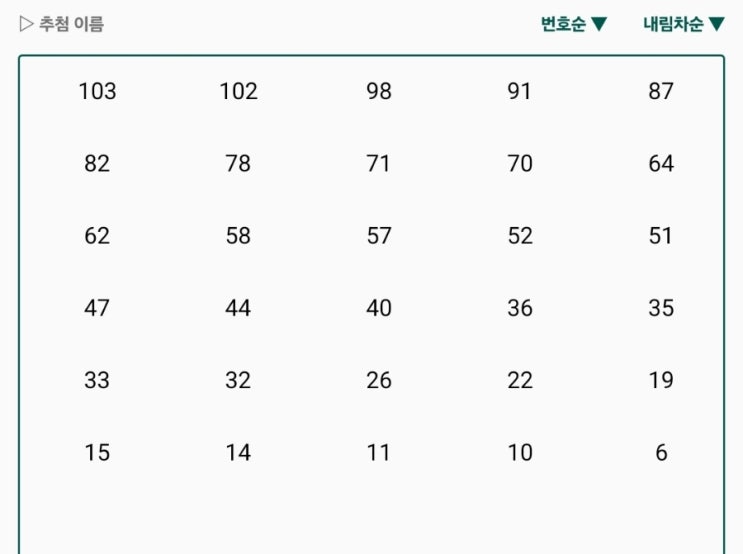The image size is (743, 554).
Task: Select number 14 in the last row
Action: pyautogui.click(x=238, y=453)
